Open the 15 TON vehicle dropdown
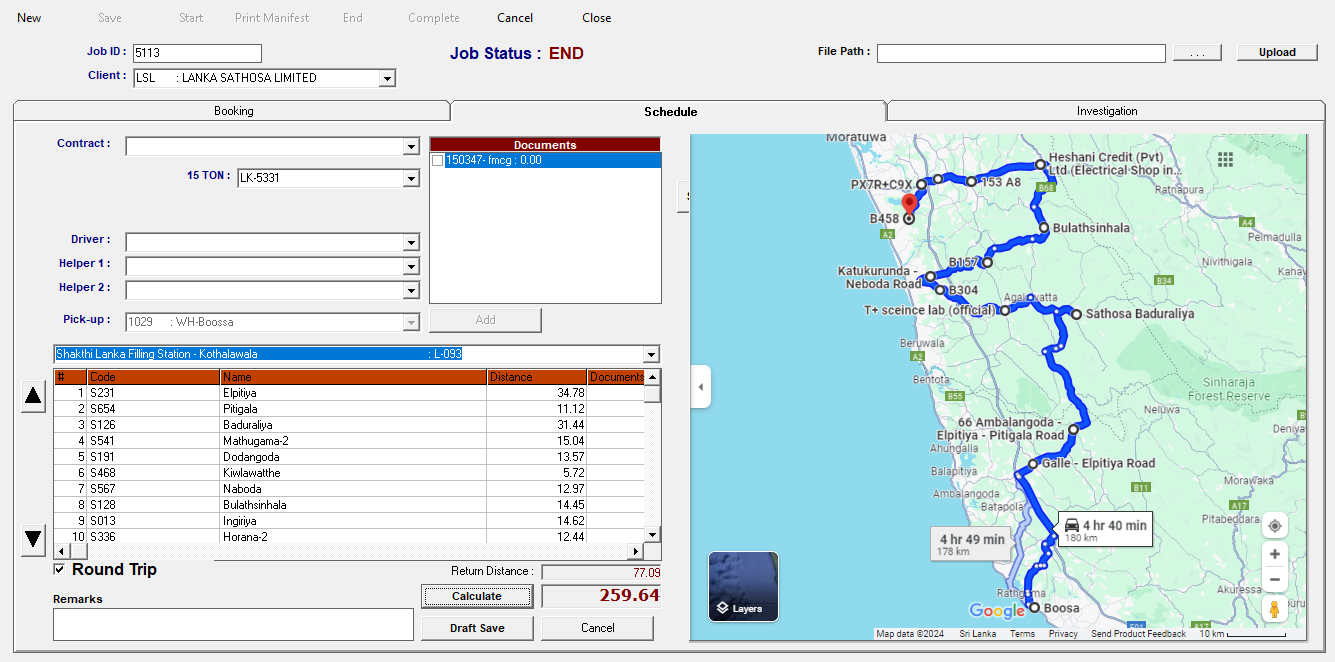This screenshot has width=1335, height=662. 411,179
